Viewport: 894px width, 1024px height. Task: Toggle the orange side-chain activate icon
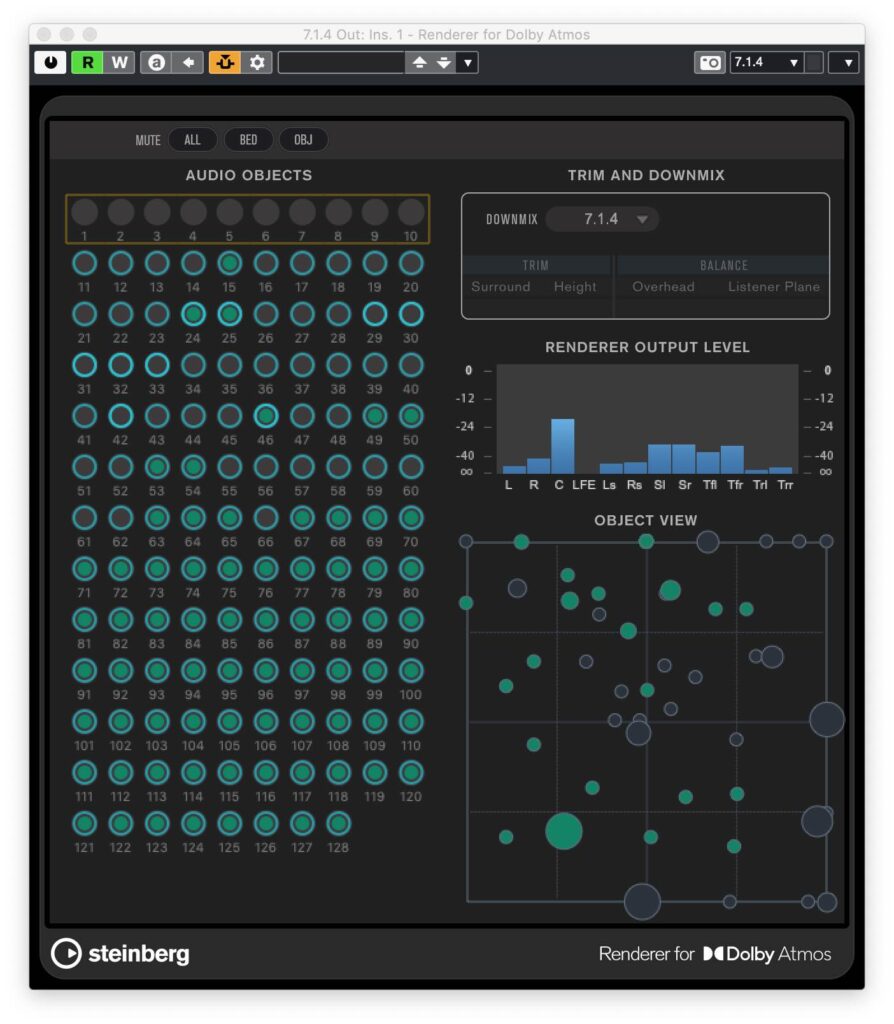tap(225, 63)
